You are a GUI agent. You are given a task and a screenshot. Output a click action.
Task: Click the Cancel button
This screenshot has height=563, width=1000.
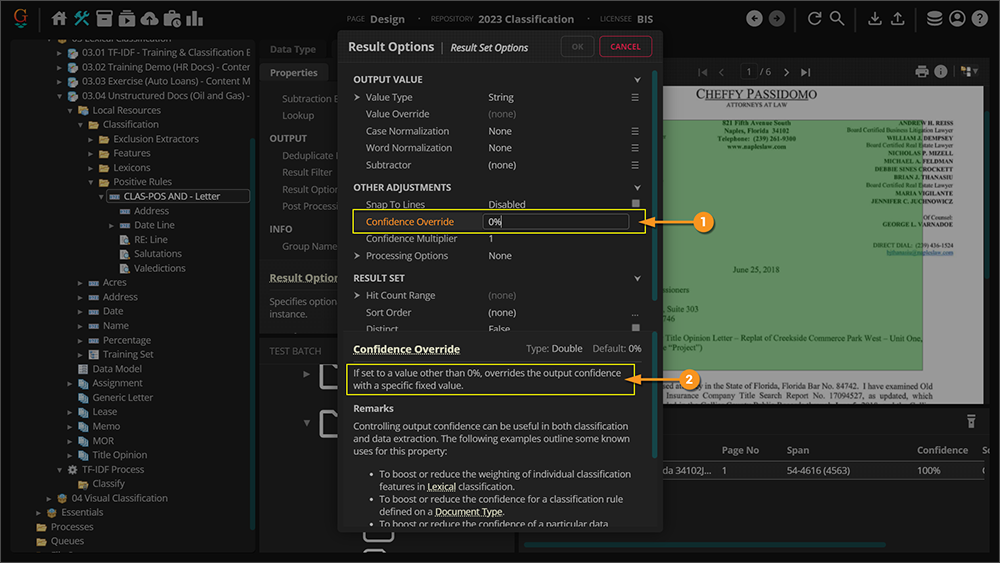pyautogui.click(x=625, y=46)
